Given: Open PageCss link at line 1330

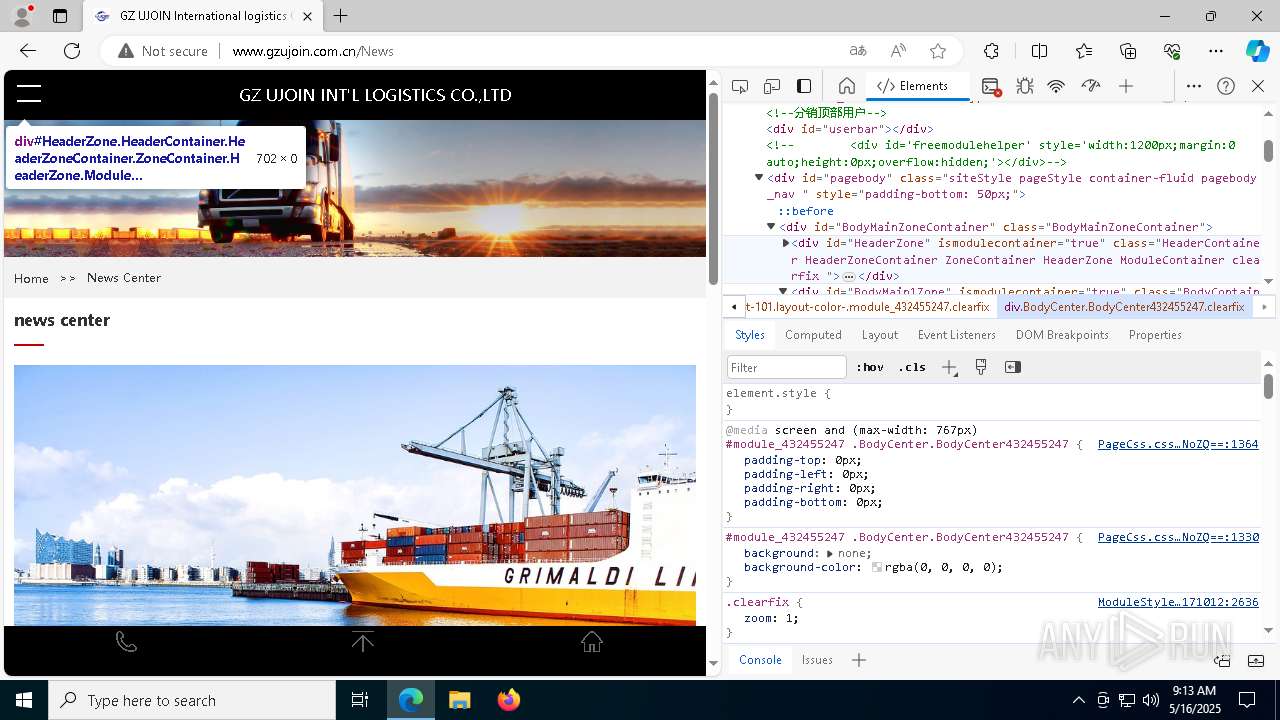Looking at the screenshot, I should click(x=1178, y=537).
